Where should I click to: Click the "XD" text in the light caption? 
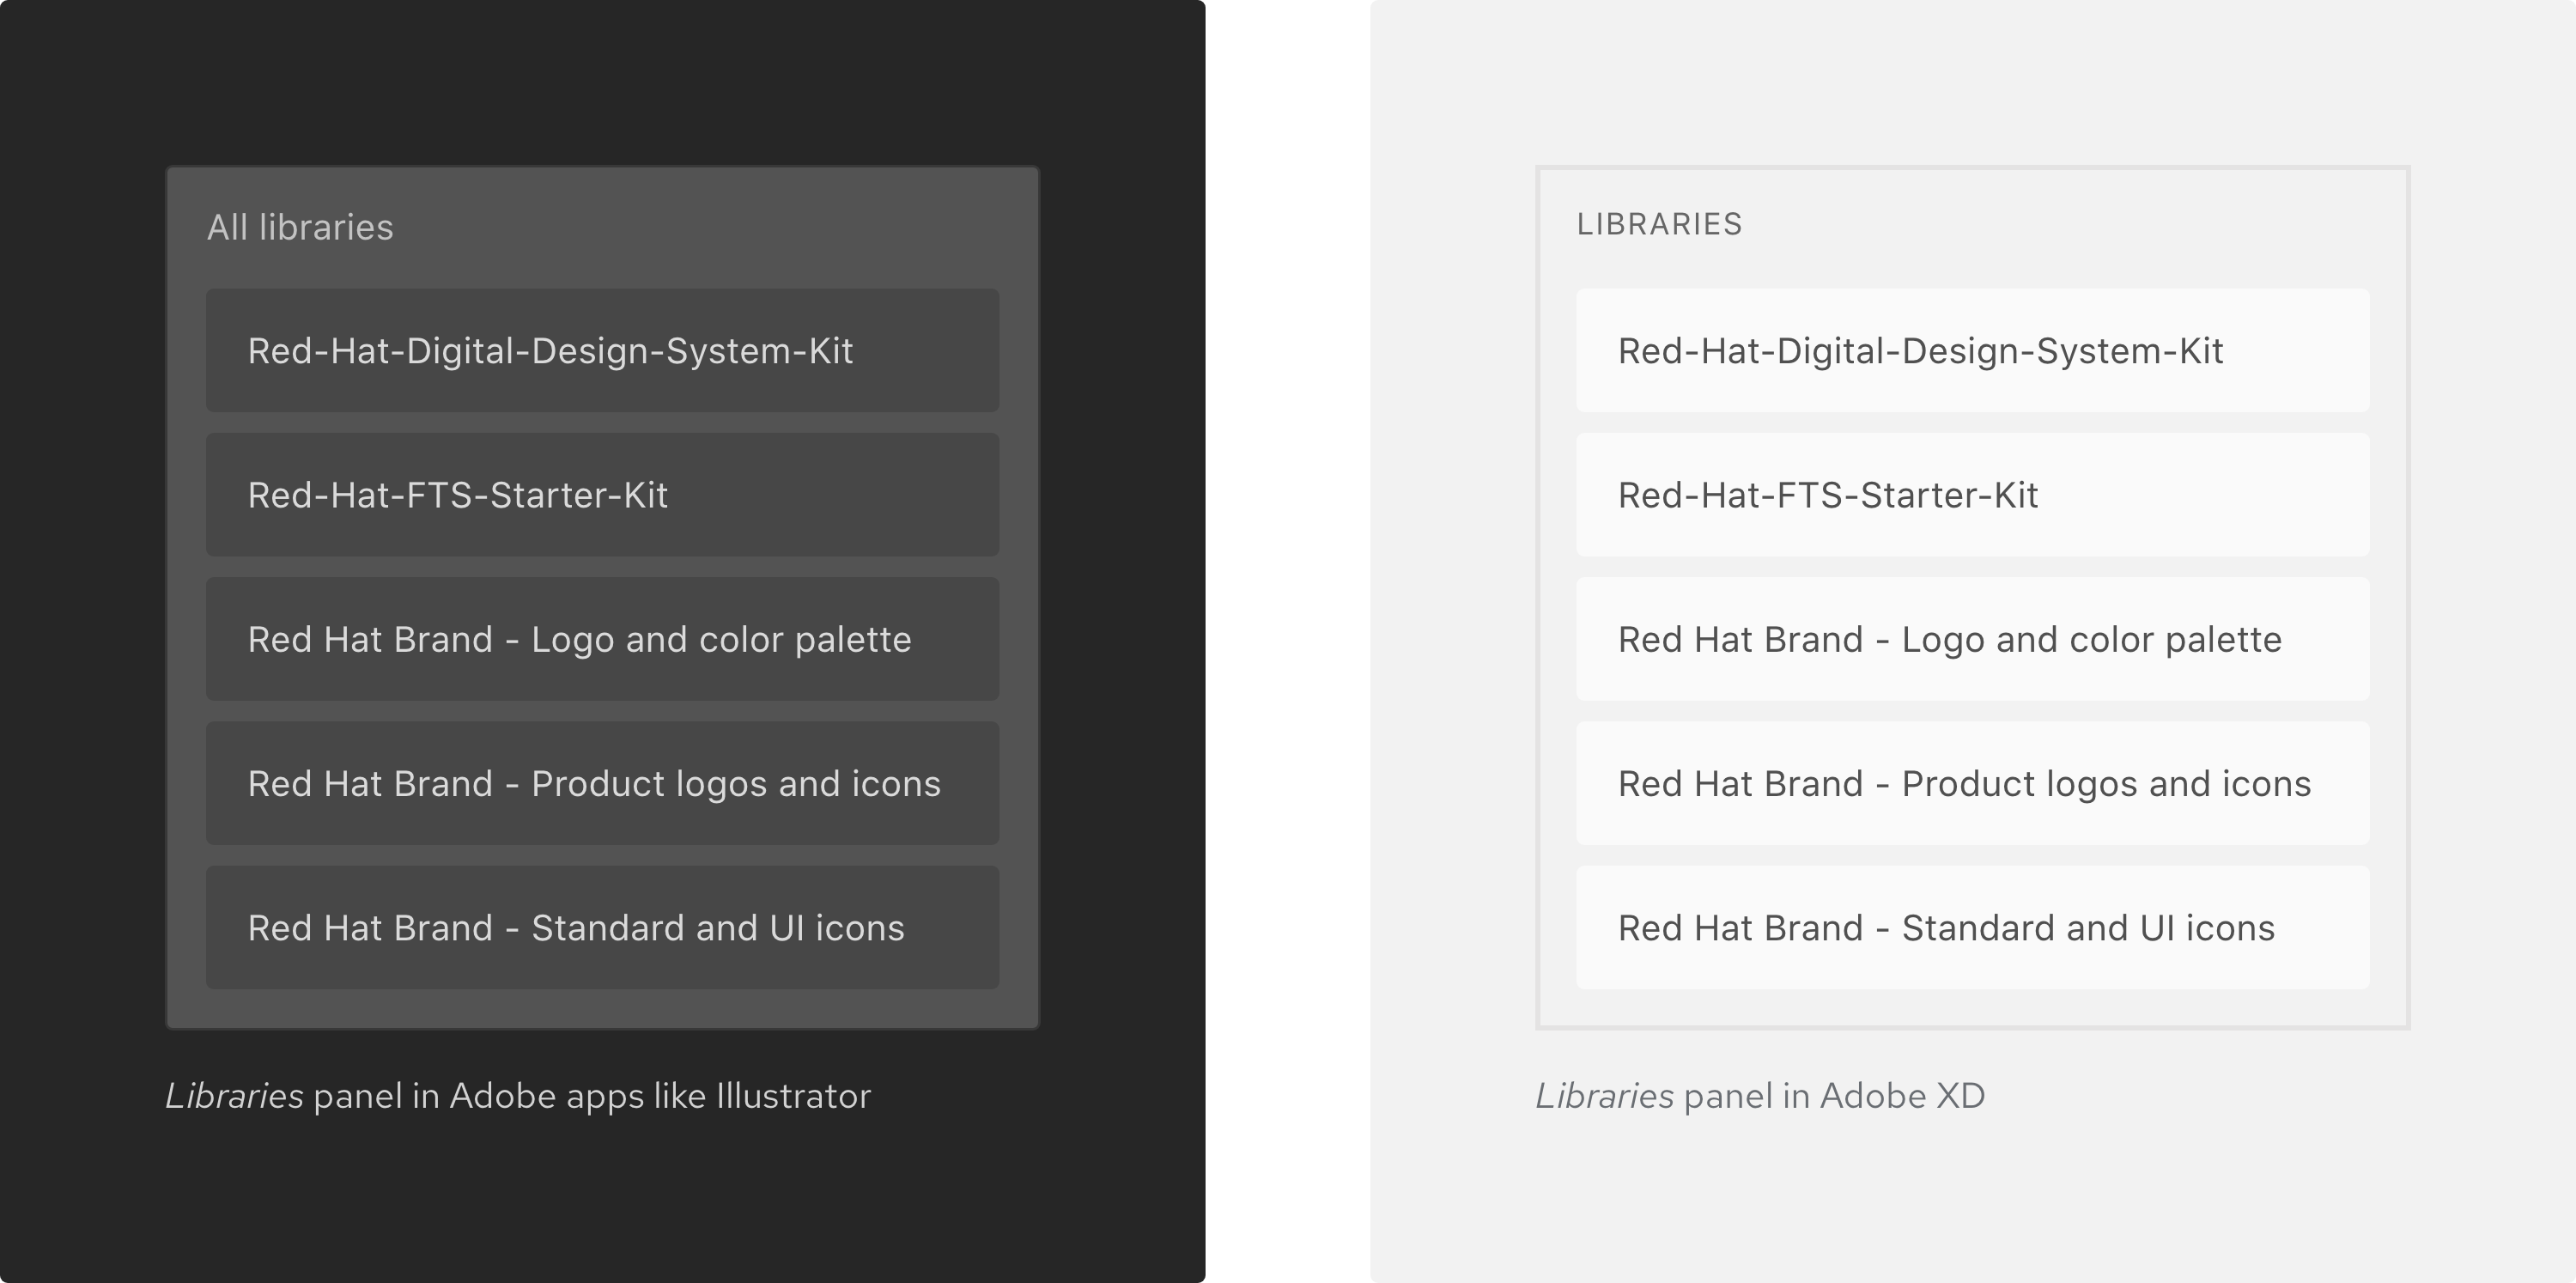coord(1960,1096)
